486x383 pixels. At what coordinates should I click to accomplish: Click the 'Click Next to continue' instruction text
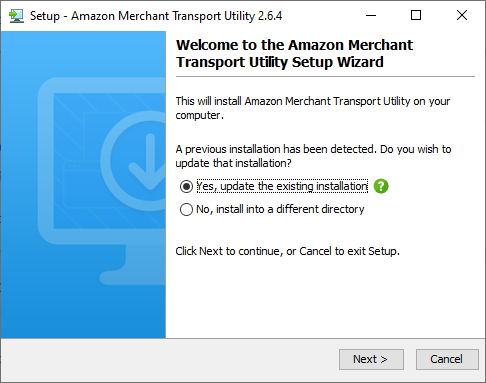(287, 251)
